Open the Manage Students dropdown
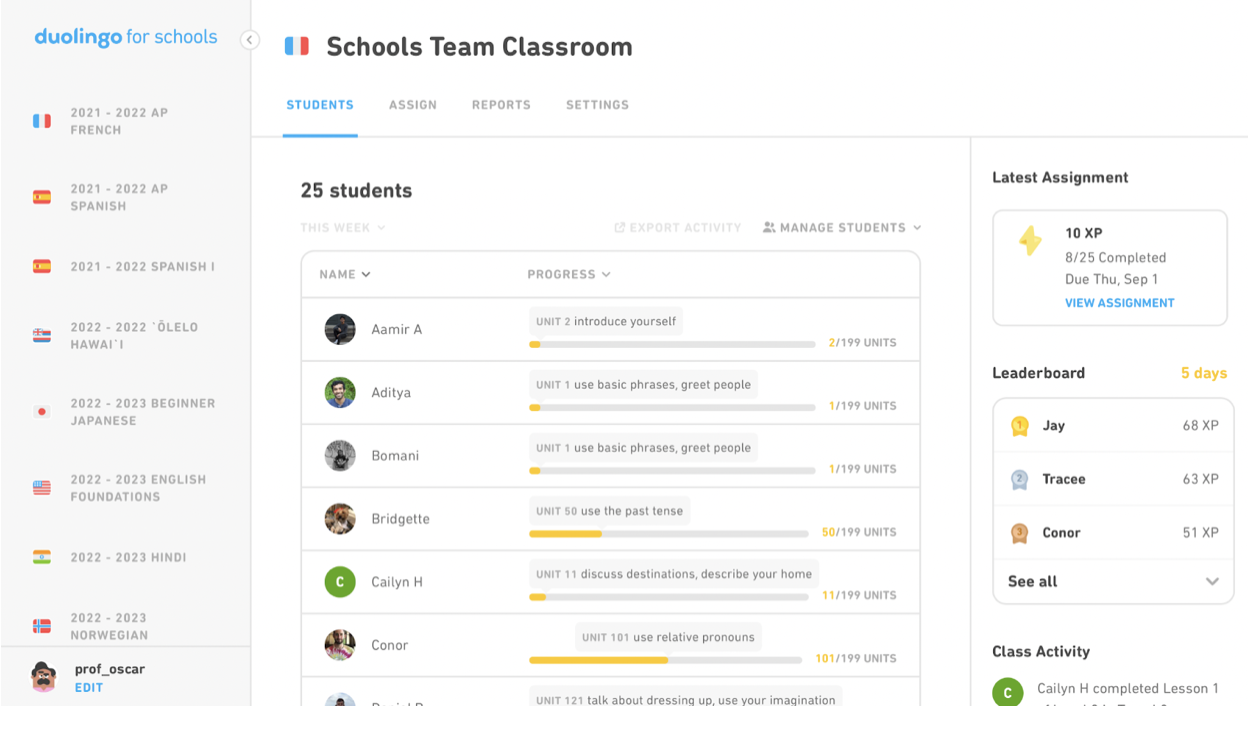1248x732 pixels. pyautogui.click(x=842, y=228)
